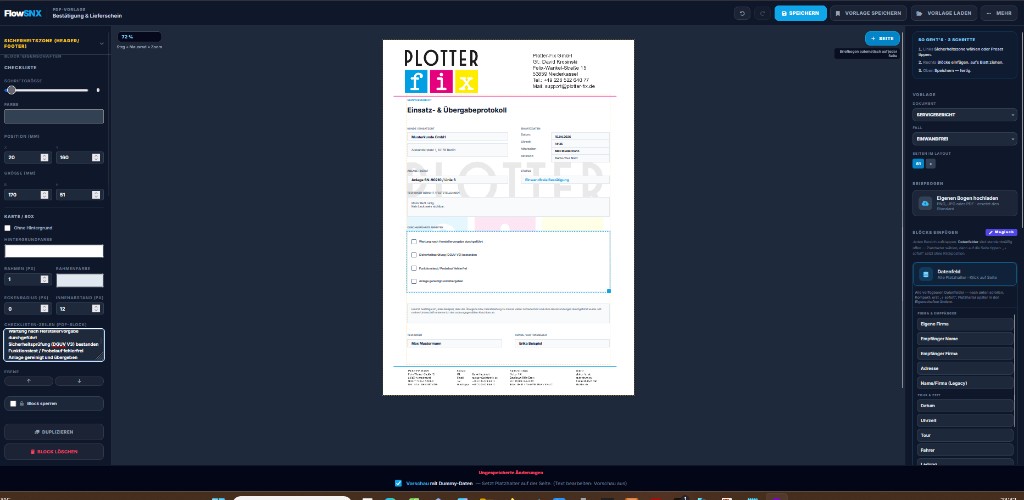Delete block with Block Löschen
This screenshot has height=500, width=1024.
tap(54, 452)
